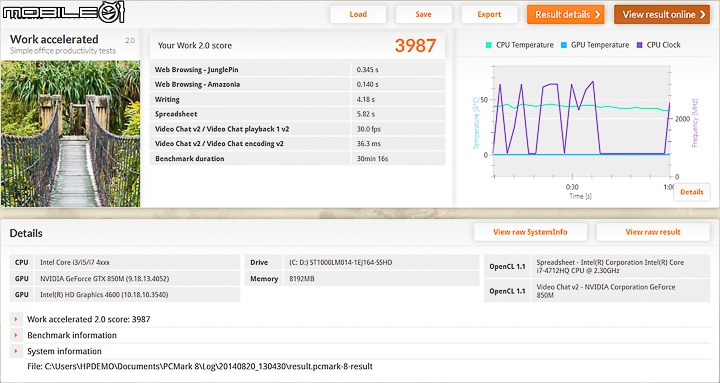
Task: Click Video Chat encoding v2 row
Action: tap(297, 143)
